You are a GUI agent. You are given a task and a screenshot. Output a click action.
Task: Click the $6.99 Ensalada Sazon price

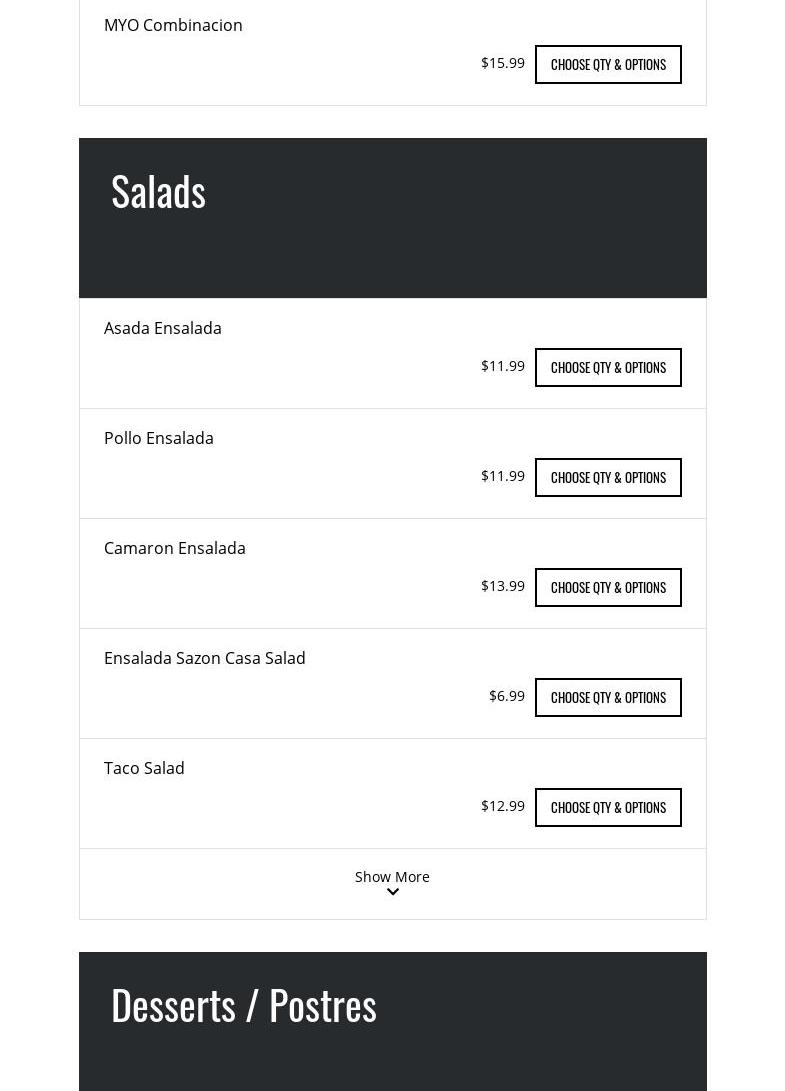pos(507,696)
